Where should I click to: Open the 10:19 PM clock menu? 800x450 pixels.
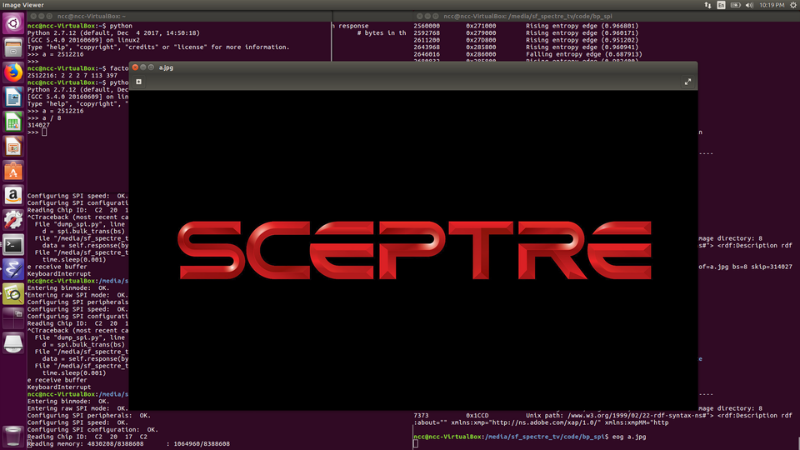(772, 5)
